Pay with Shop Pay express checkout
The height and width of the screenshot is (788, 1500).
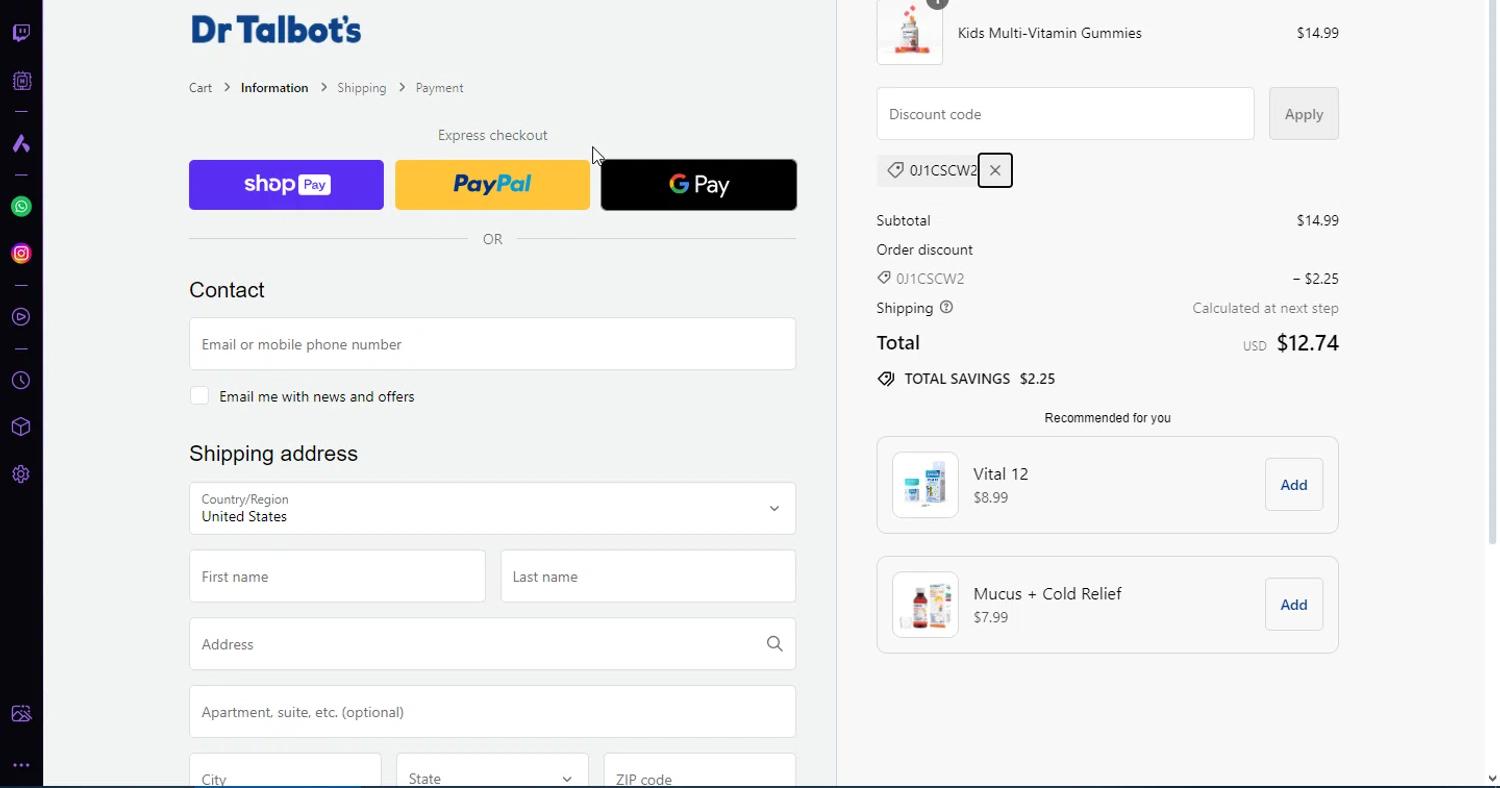286,185
